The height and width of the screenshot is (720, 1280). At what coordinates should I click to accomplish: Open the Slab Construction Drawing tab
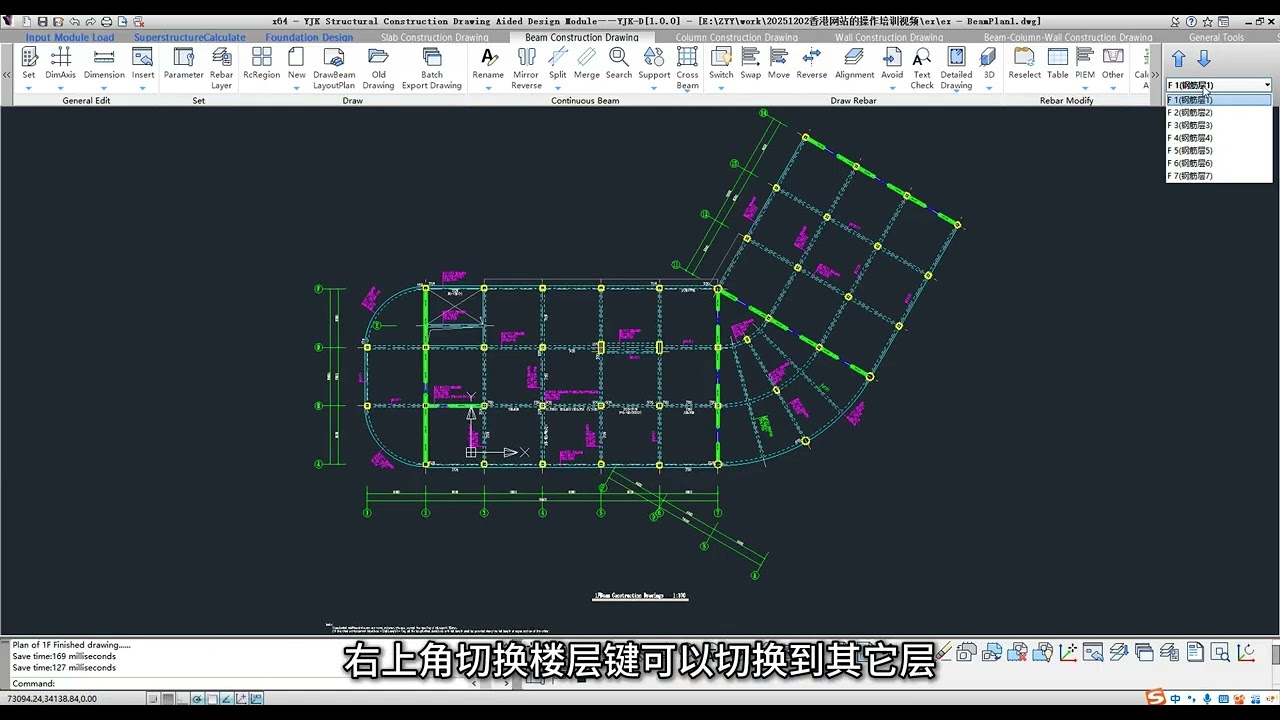click(435, 37)
